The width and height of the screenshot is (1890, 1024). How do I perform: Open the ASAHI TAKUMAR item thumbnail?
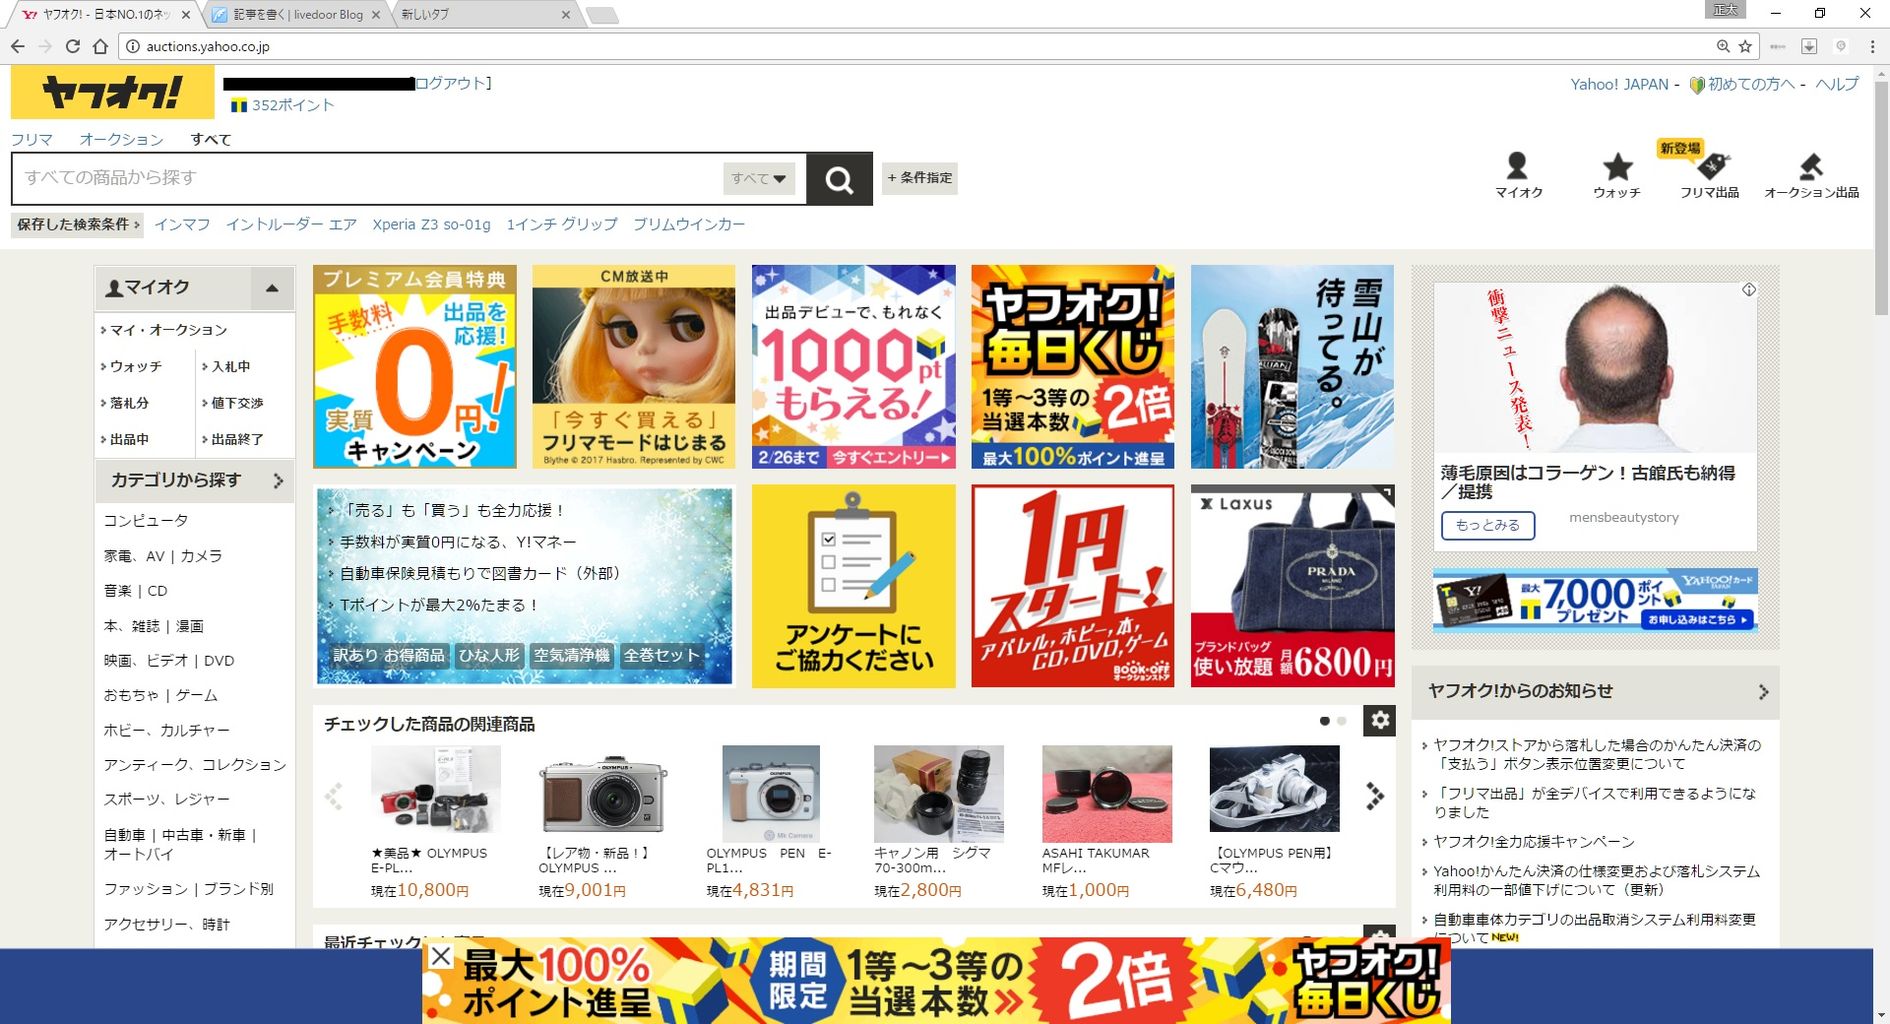[x=1106, y=794]
